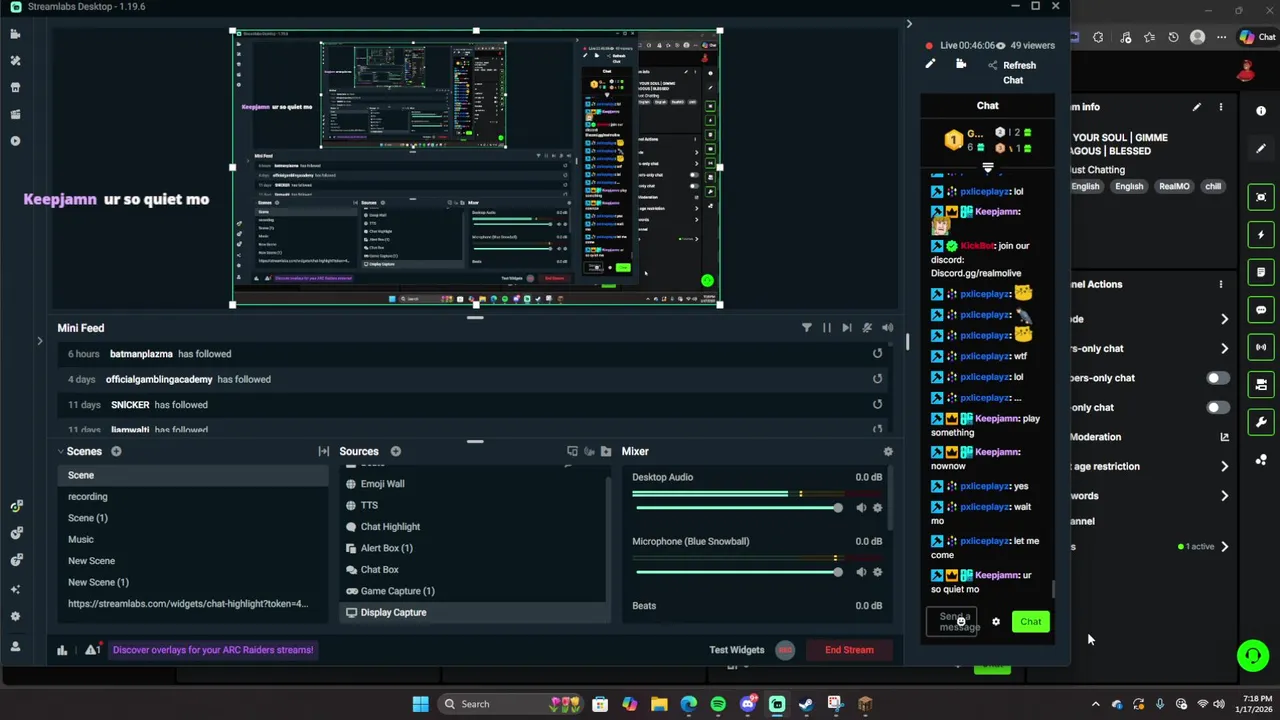Open the Highlighter clapperboard sidebar icon
The width and height of the screenshot is (1280, 720).
[15, 114]
